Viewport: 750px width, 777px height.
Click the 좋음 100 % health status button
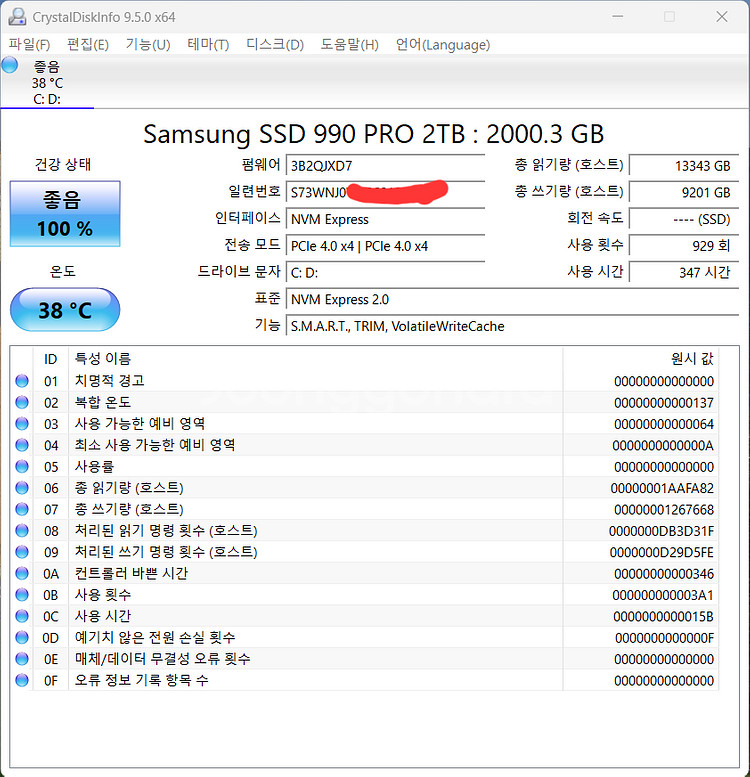point(65,214)
